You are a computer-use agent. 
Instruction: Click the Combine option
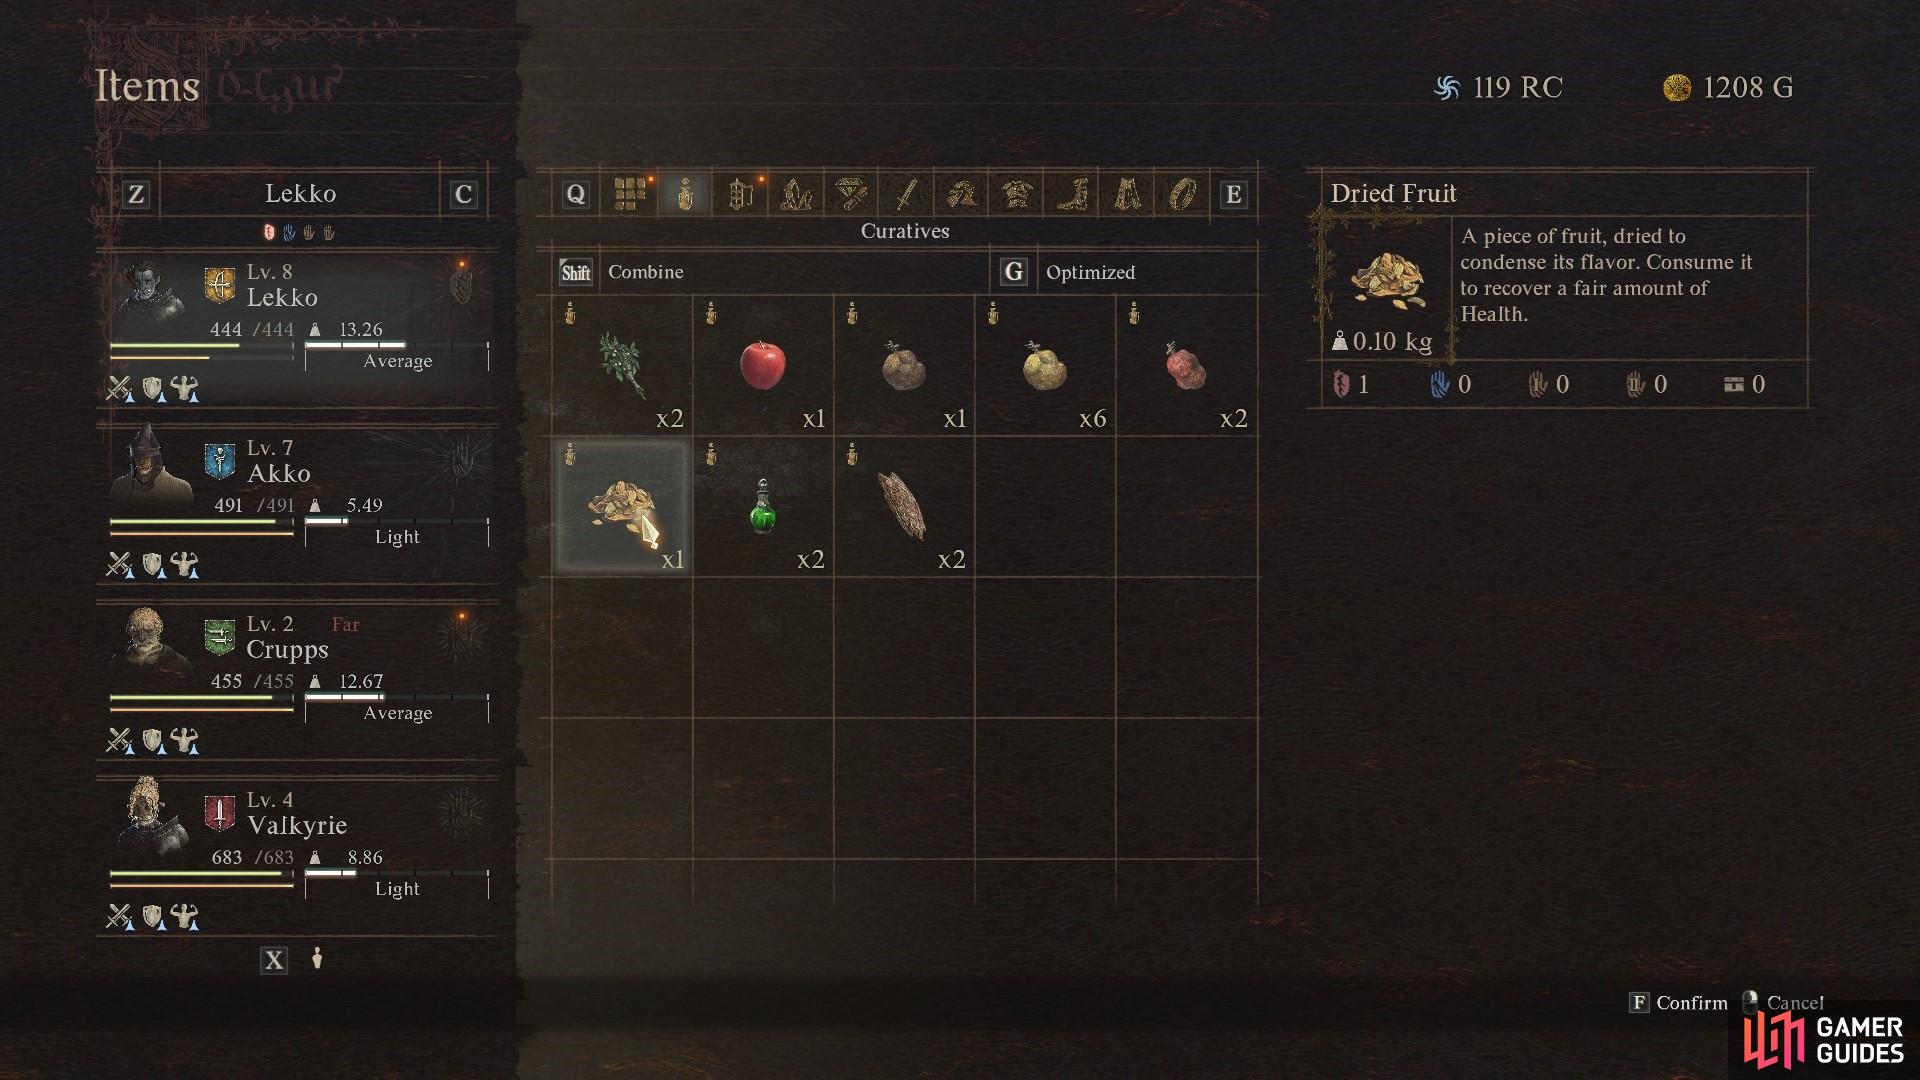[x=646, y=272]
